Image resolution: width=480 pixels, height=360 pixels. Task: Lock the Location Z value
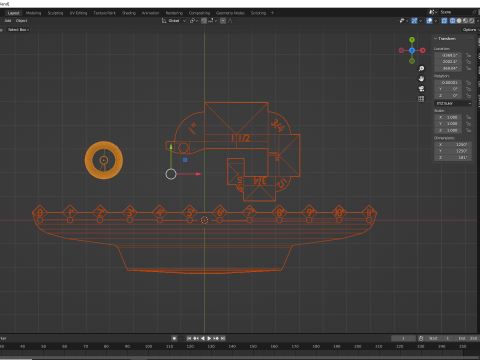pyautogui.click(x=469, y=68)
